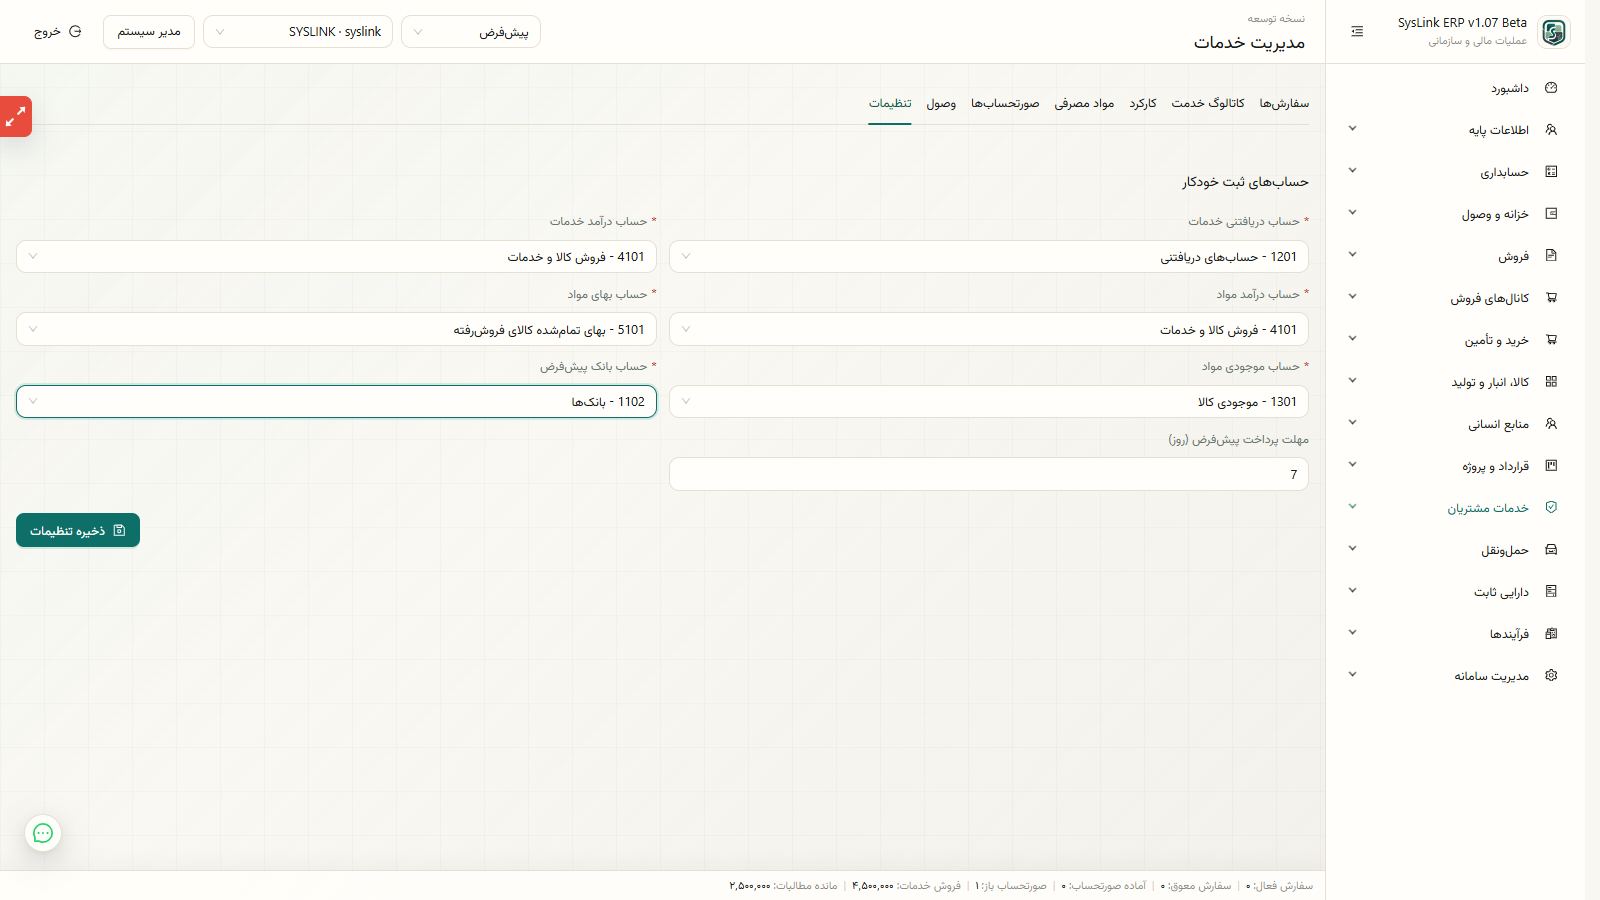Open the مدیریت سامانه sidebar item
The height and width of the screenshot is (900, 1600).
click(1455, 676)
